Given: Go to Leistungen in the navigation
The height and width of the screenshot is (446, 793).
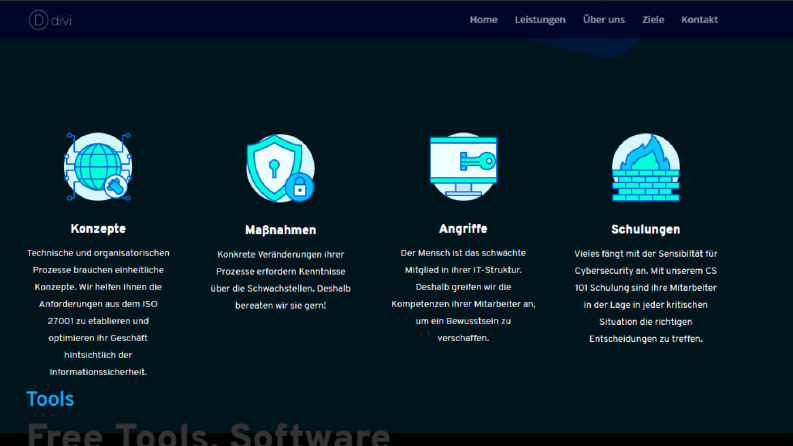Looking at the screenshot, I should click(540, 20).
